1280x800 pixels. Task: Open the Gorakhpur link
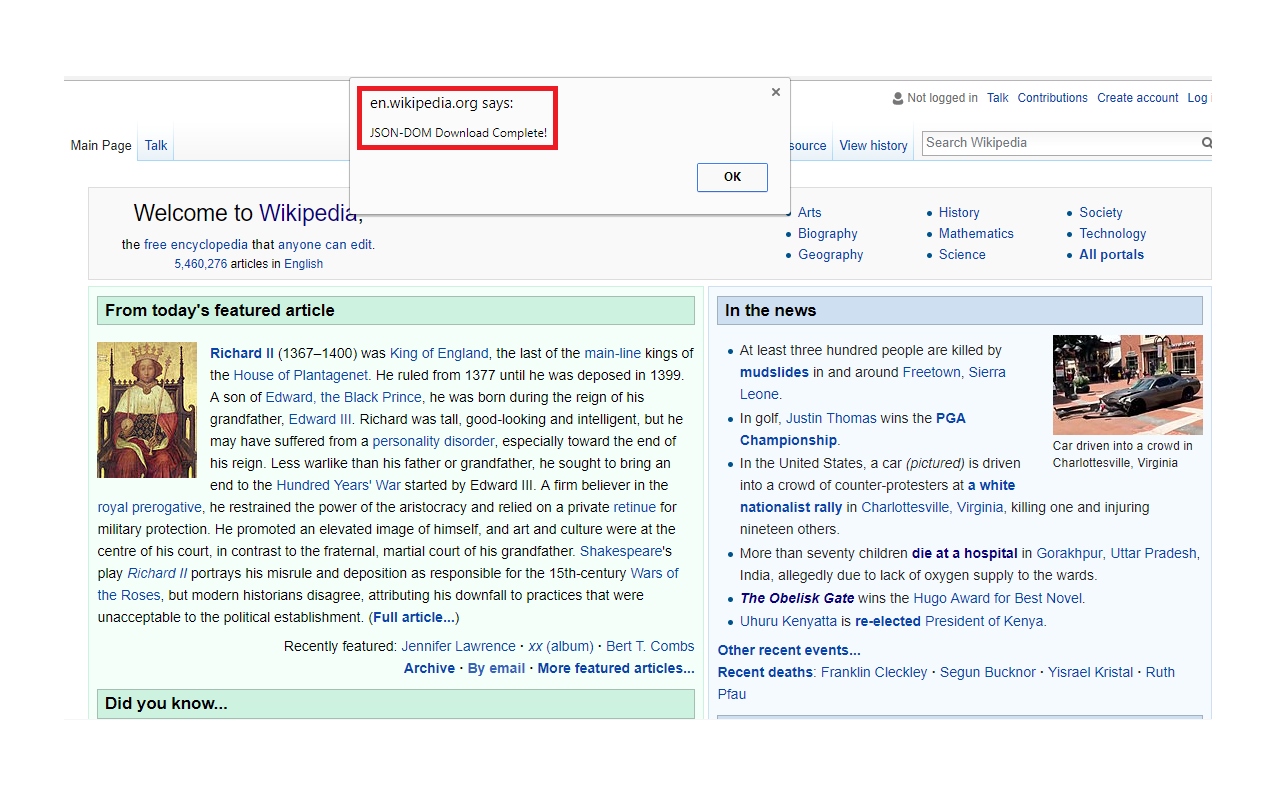pos(1069,553)
